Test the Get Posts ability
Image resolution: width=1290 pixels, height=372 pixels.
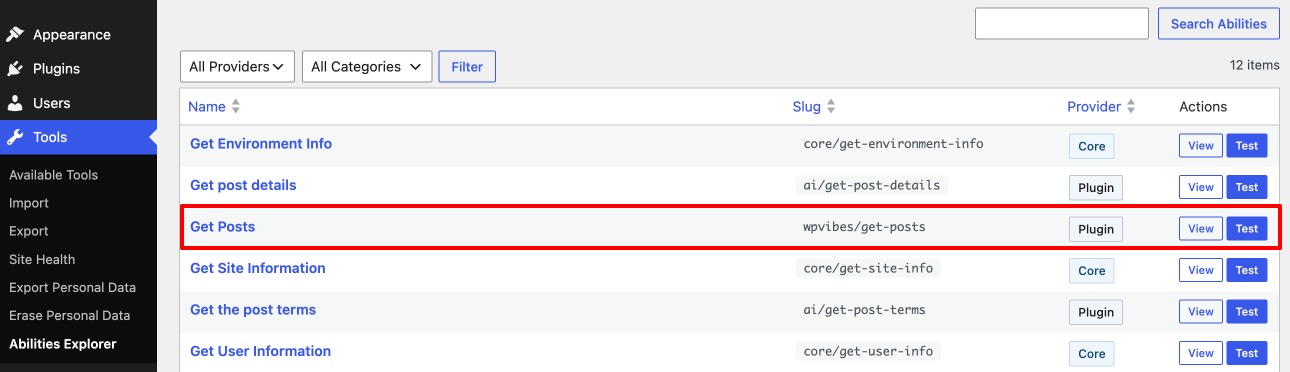[x=1247, y=229]
